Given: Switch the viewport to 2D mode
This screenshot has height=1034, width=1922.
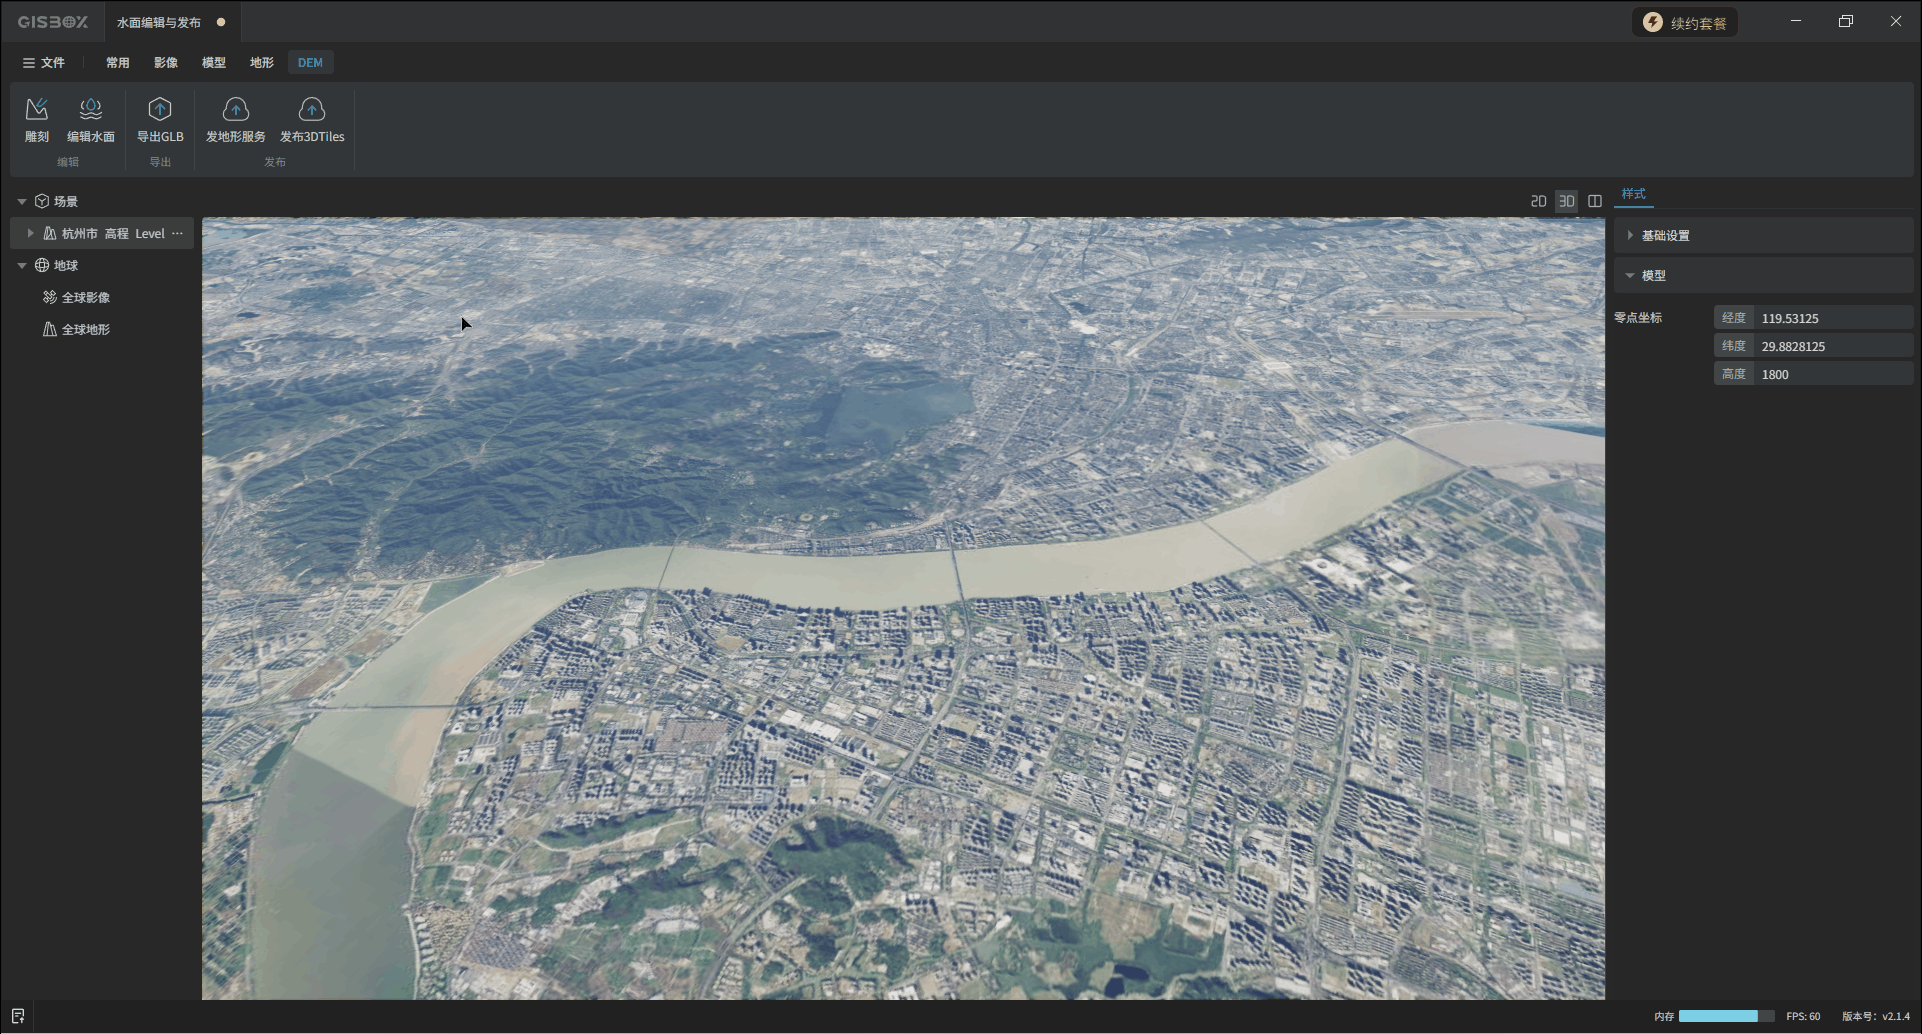Looking at the screenshot, I should (x=1538, y=201).
